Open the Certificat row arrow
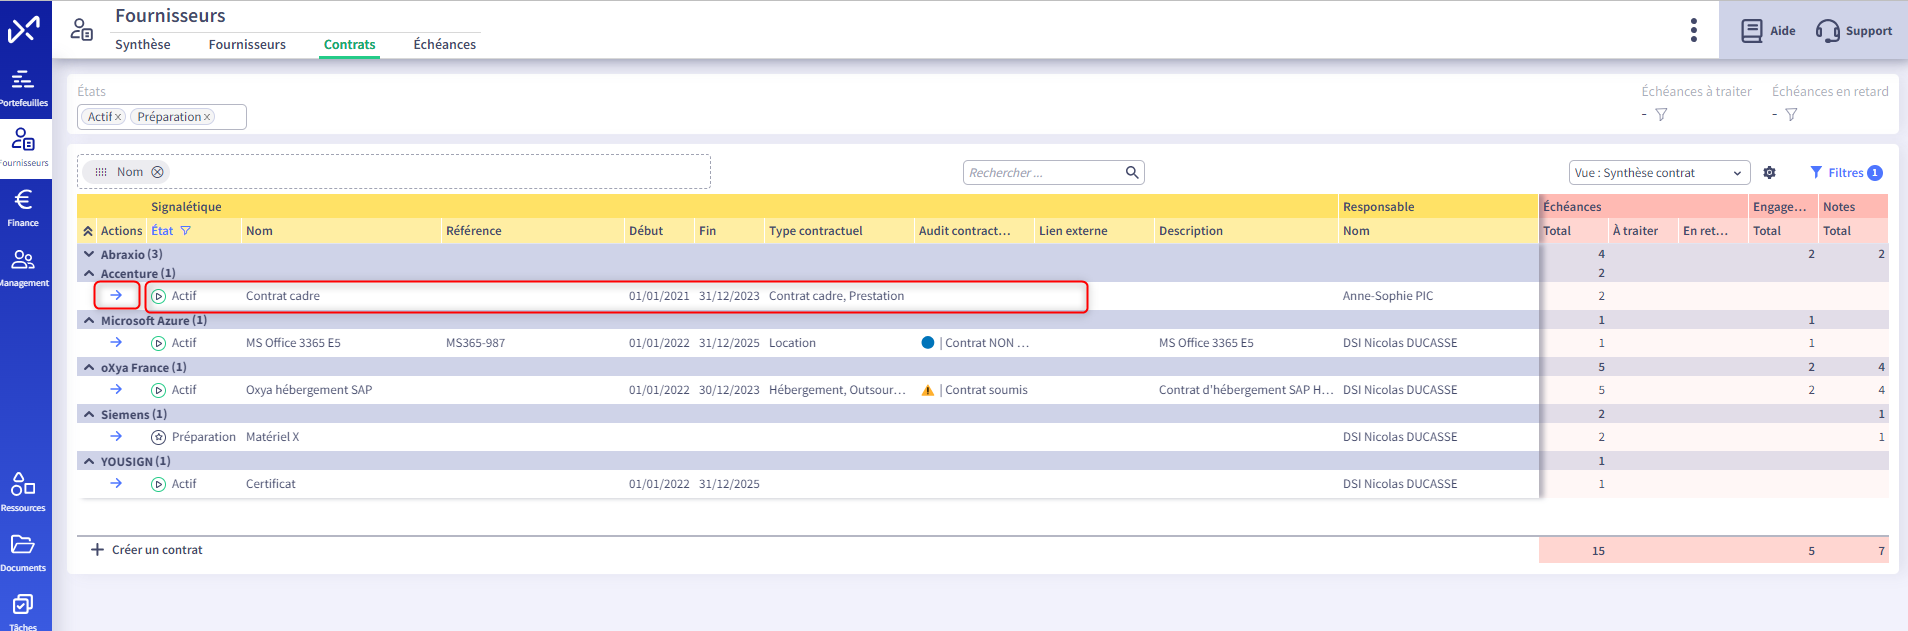1908x631 pixels. tap(116, 483)
